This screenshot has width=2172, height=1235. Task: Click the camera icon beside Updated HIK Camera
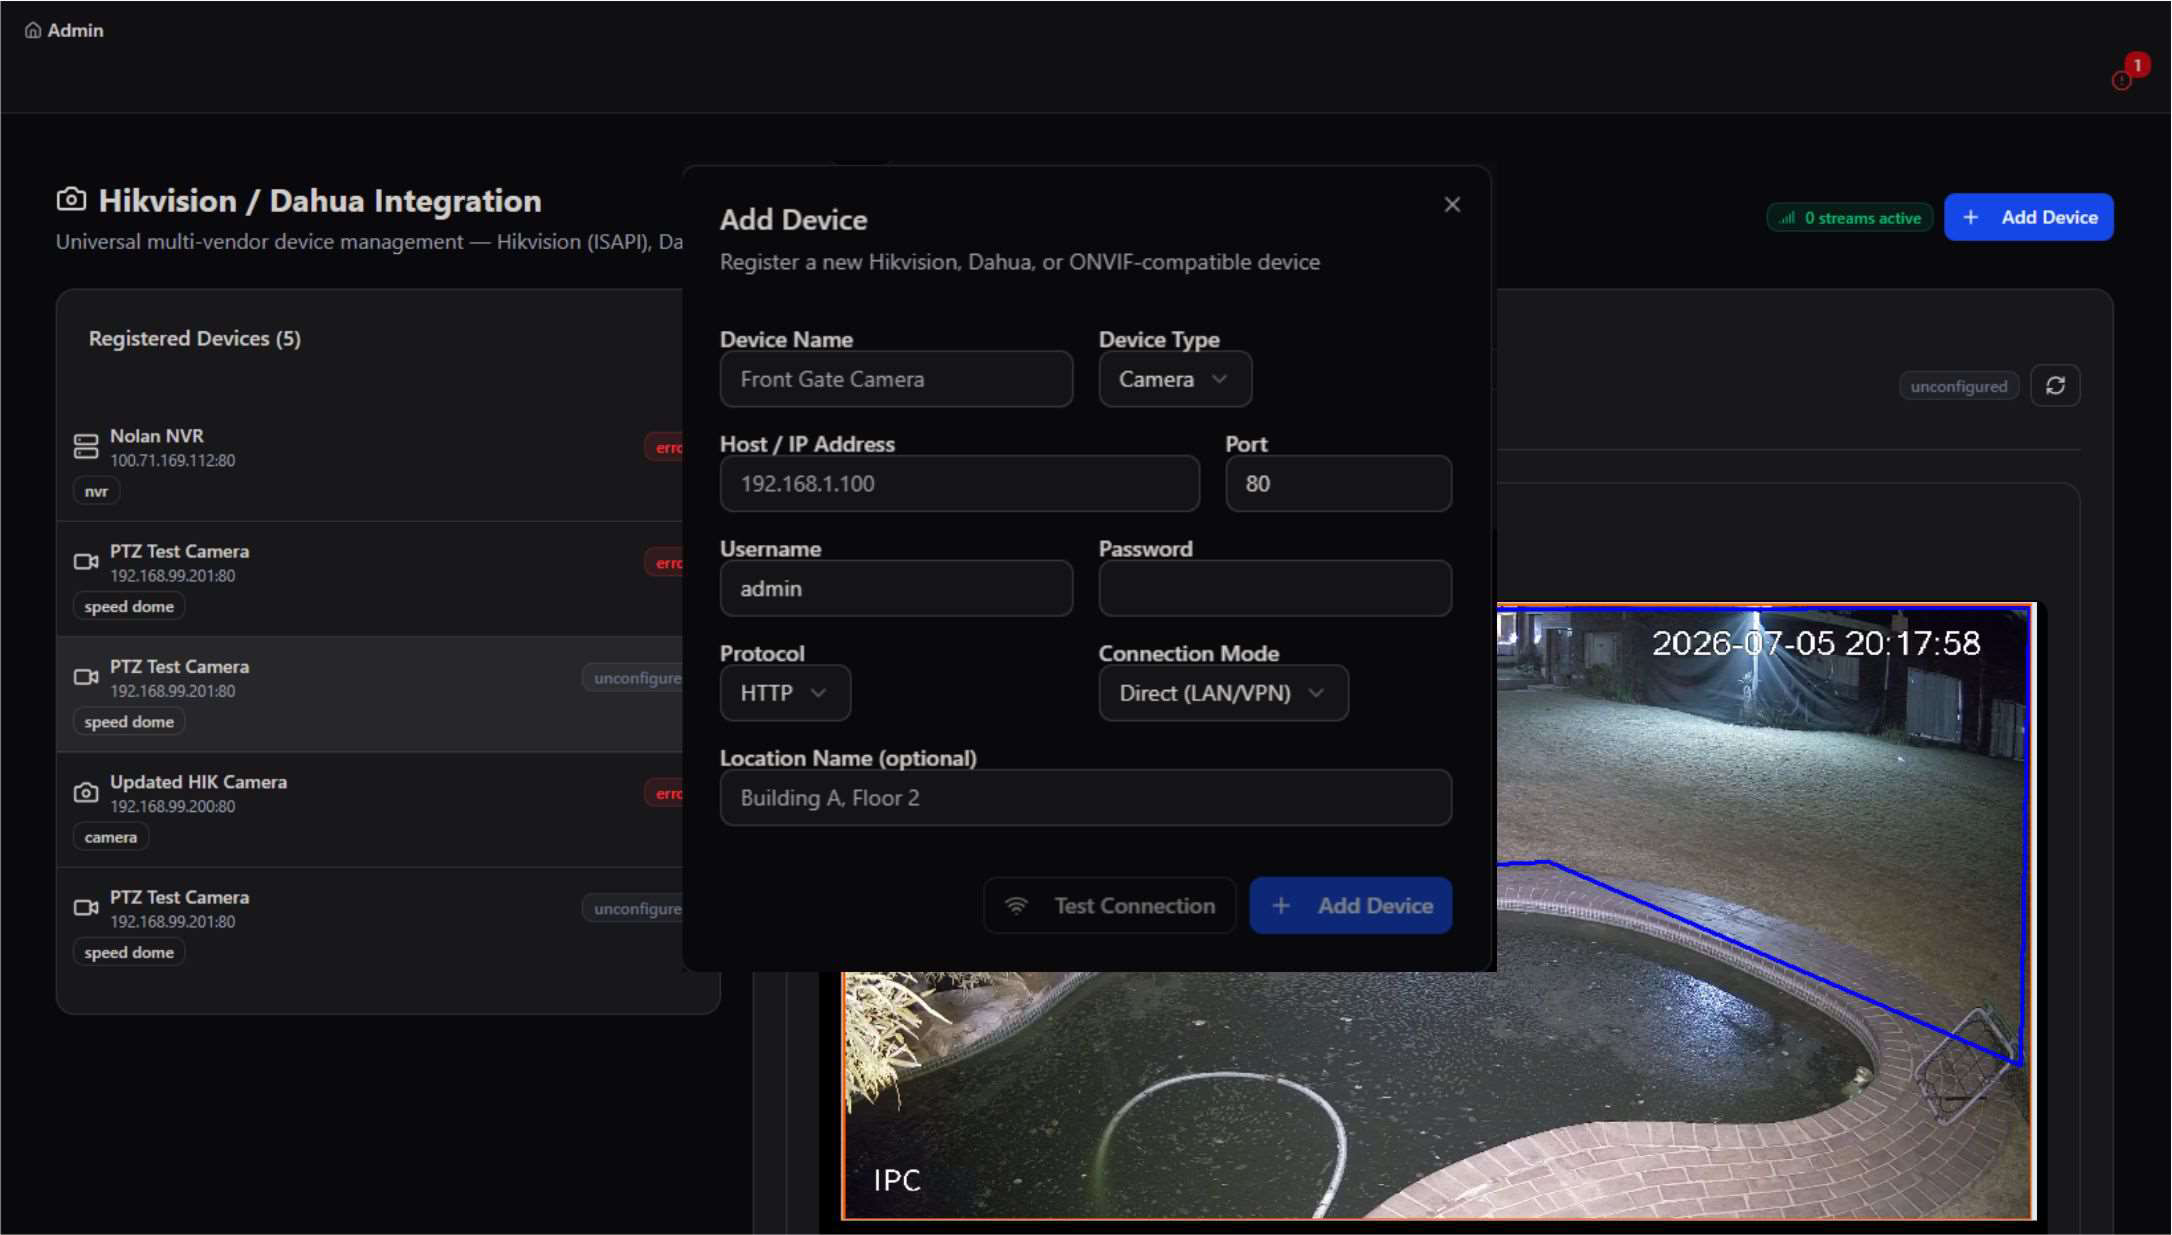[x=87, y=793]
